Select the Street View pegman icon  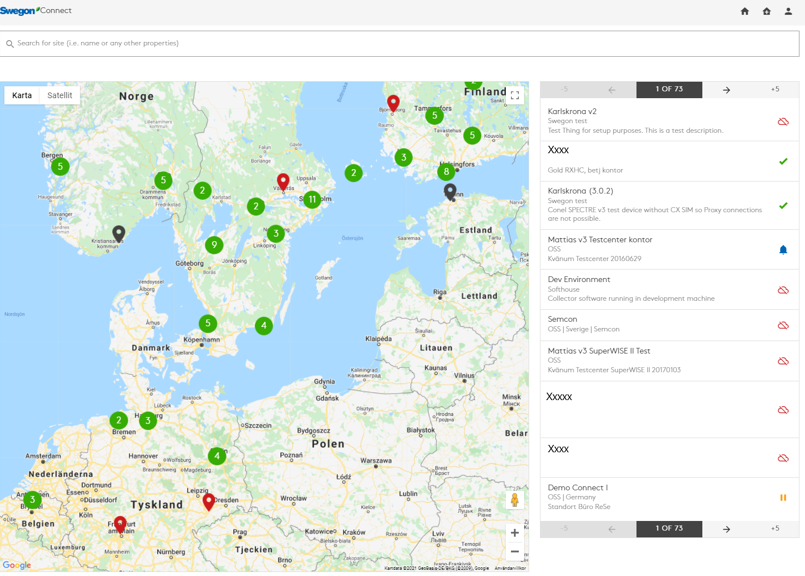tap(514, 500)
